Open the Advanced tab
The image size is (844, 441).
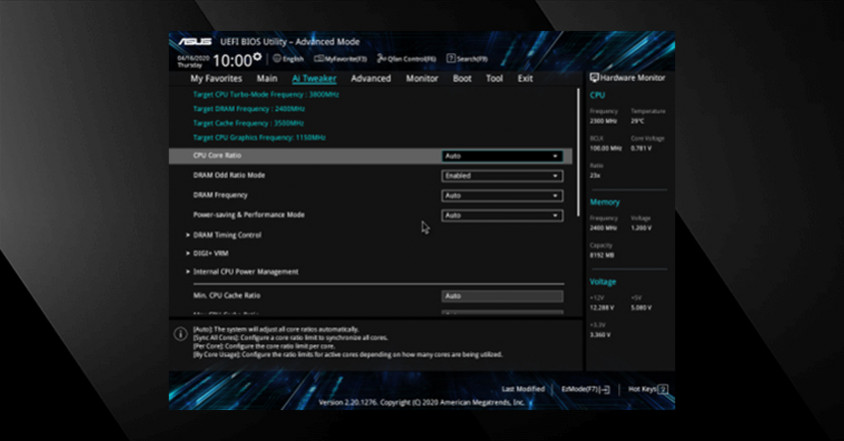pyautogui.click(x=371, y=79)
